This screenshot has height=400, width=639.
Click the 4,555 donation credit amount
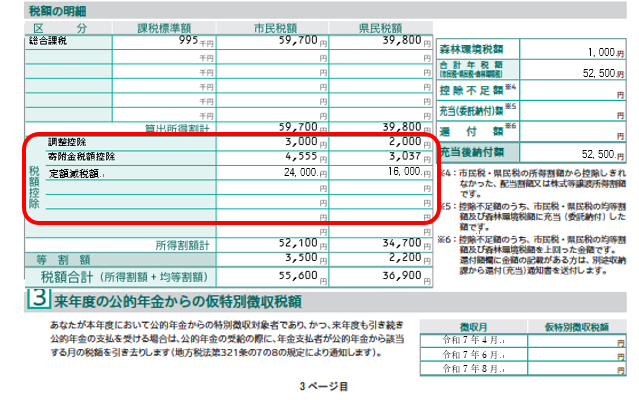[x=301, y=156]
